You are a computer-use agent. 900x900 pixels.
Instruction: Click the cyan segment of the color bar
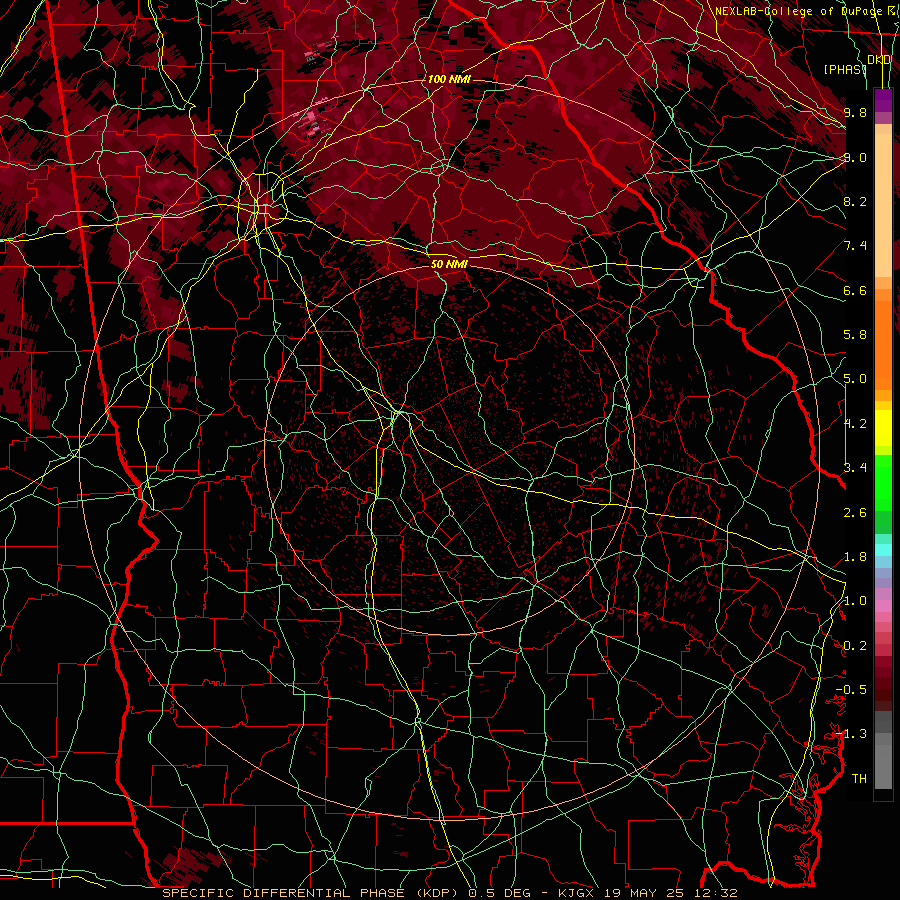point(883,549)
